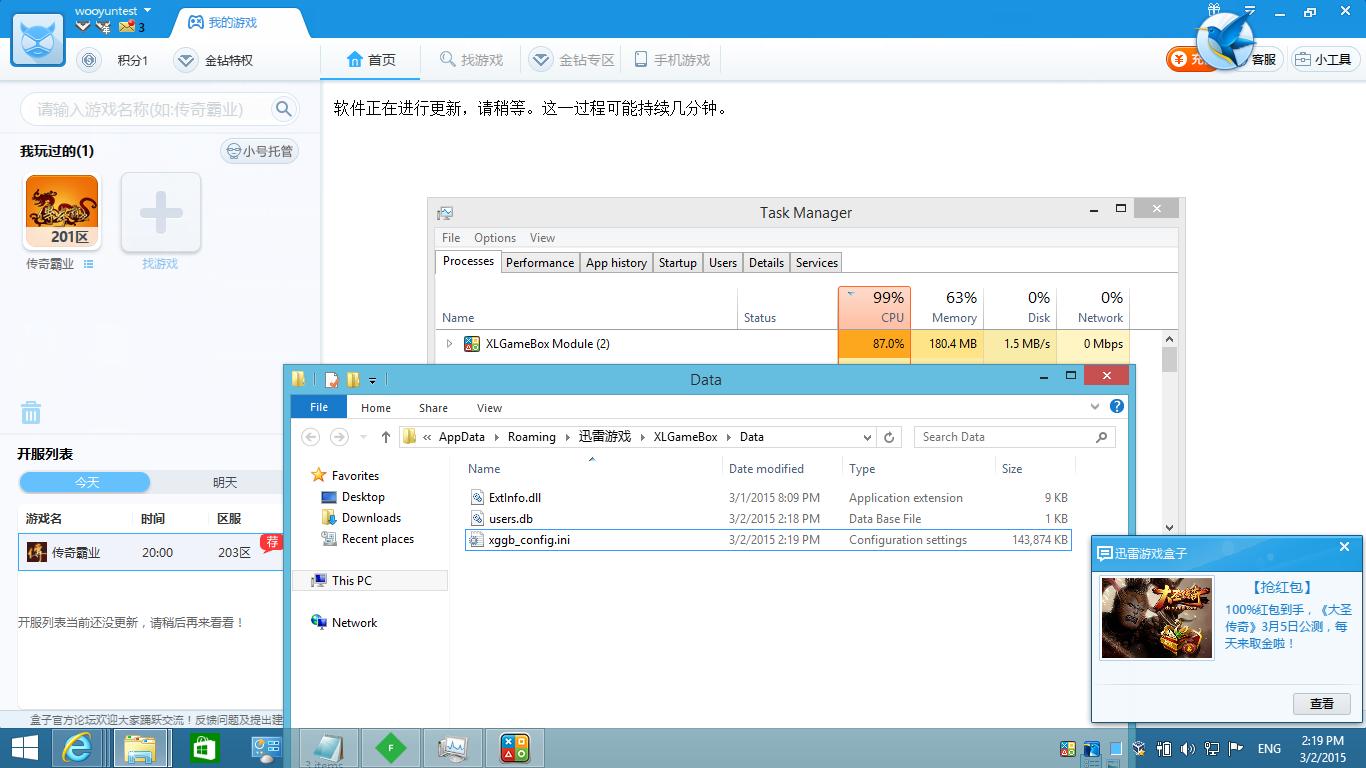Open the 传奇霸业 201区 game thumbnail

(62, 212)
